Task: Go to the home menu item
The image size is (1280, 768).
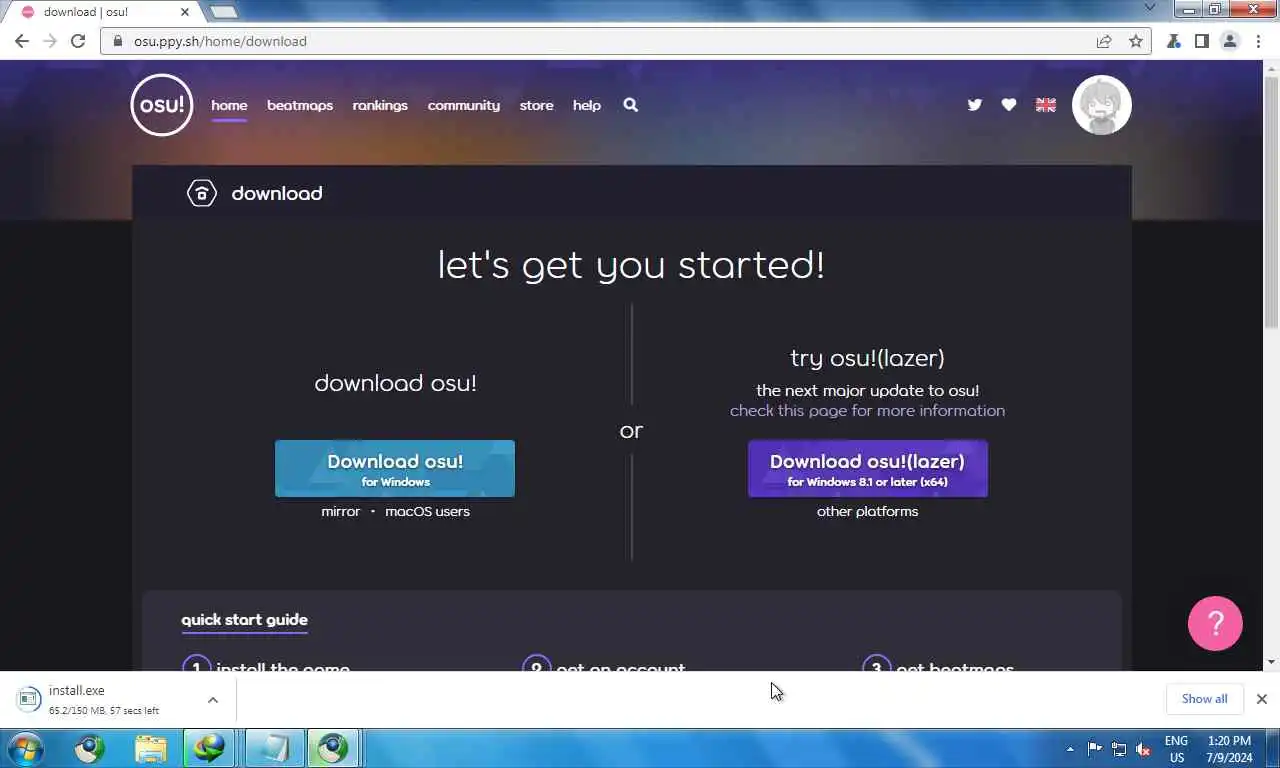Action: 229,105
